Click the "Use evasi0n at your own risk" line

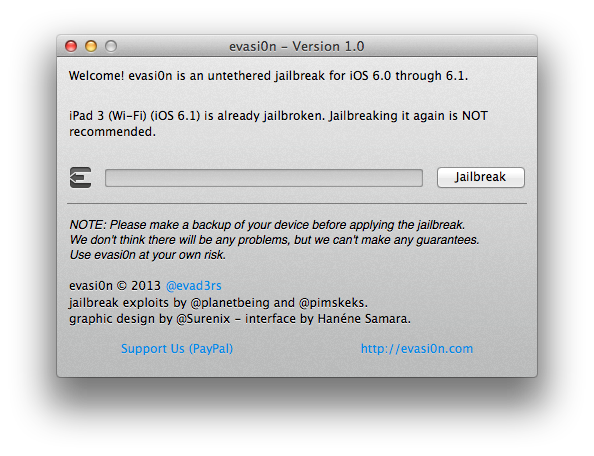(x=148, y=255)
